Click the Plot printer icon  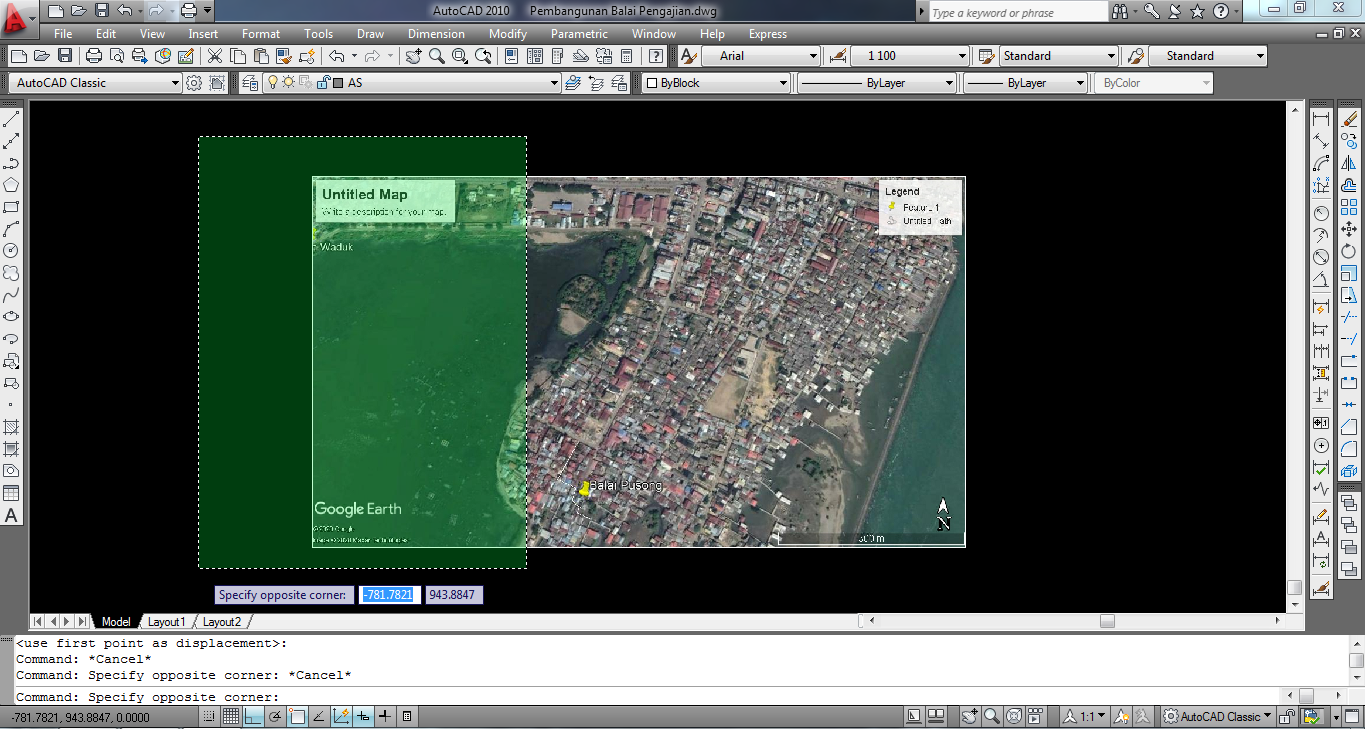point(93,56)
